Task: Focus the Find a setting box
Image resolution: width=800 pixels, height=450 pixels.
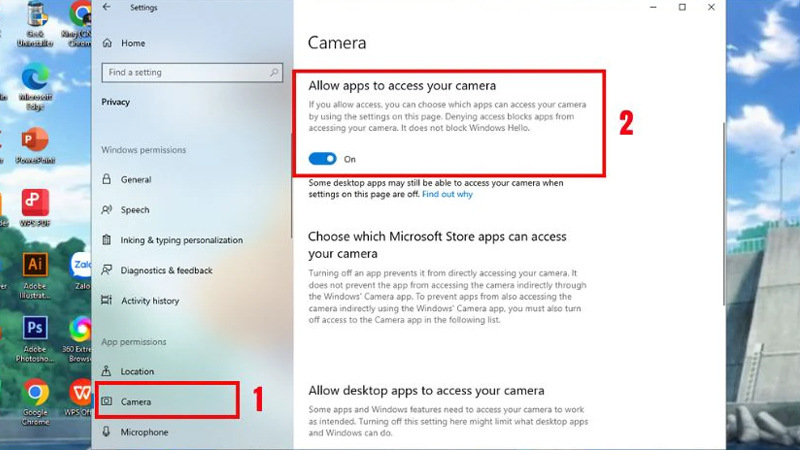Action: coord(192,72)
